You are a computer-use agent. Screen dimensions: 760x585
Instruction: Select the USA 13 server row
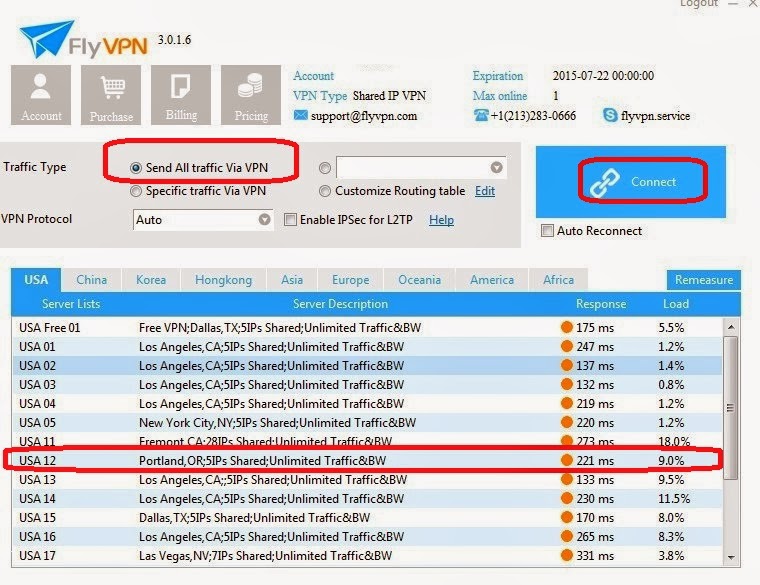(x=367, y=479)
